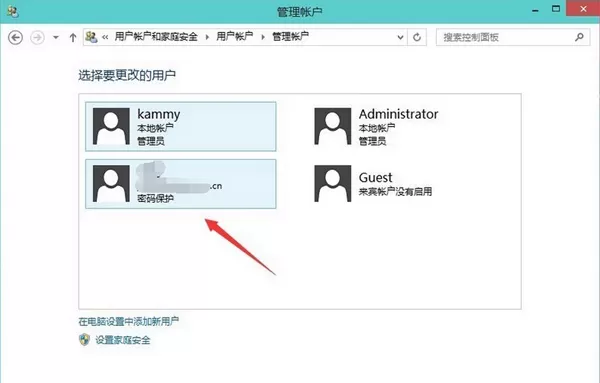Open 设置家庭安全 link
The image size is (600, 383).
pos(123,340)
